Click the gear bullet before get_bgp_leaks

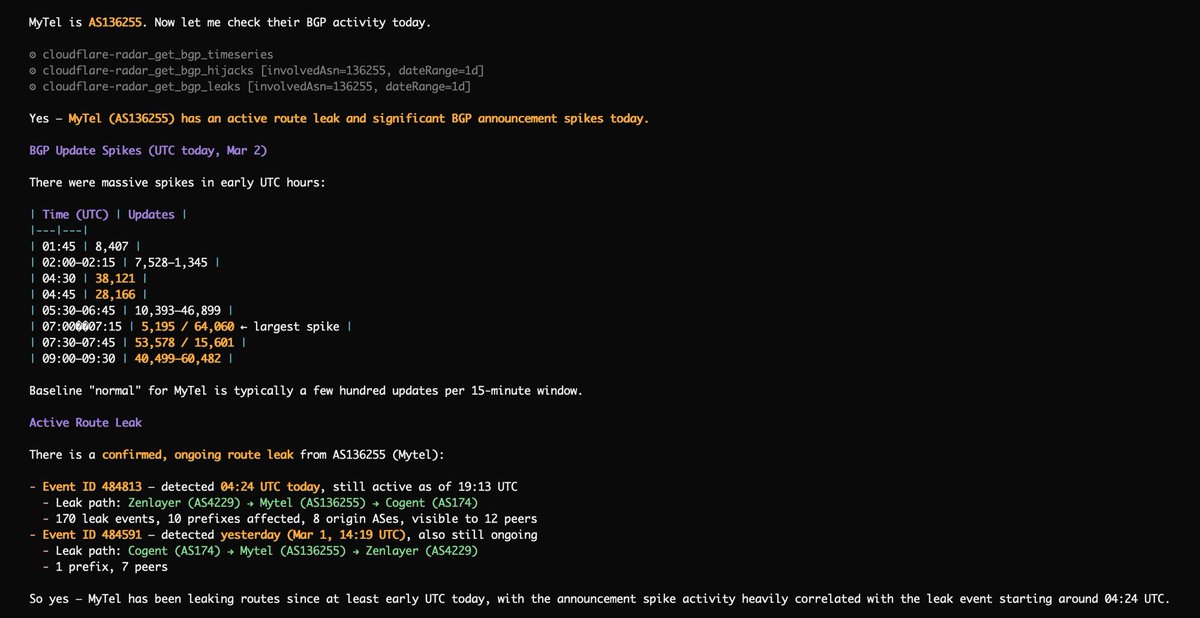tap(33, 86)
